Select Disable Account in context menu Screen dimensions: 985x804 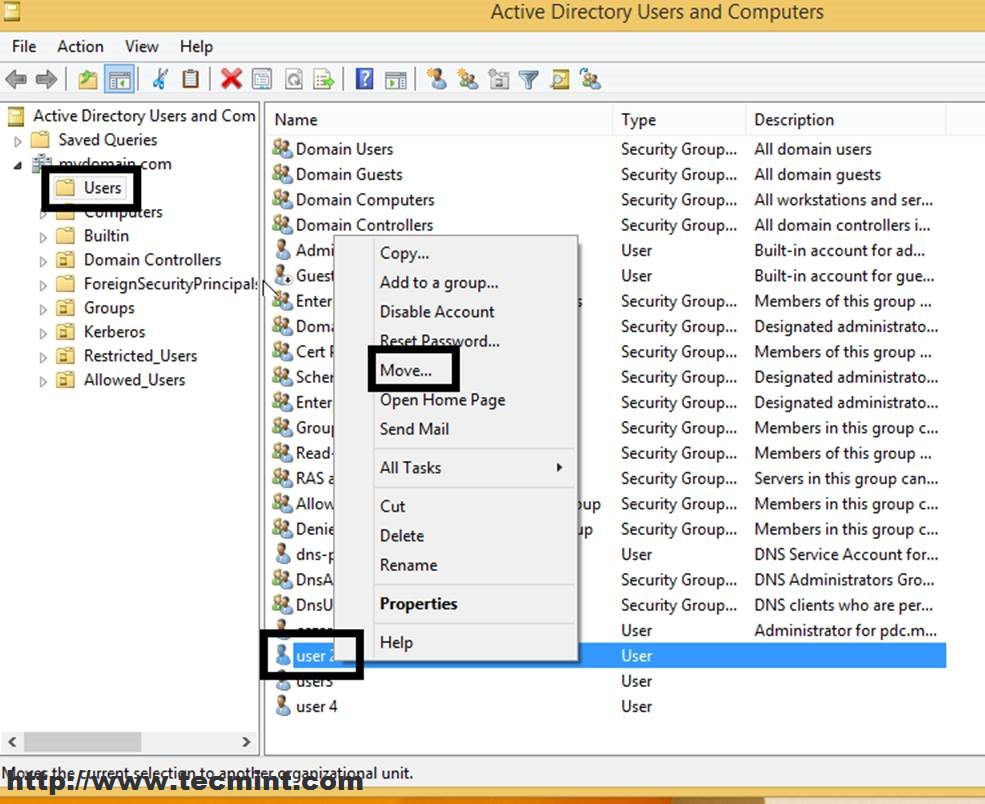(x=437, y=312)
